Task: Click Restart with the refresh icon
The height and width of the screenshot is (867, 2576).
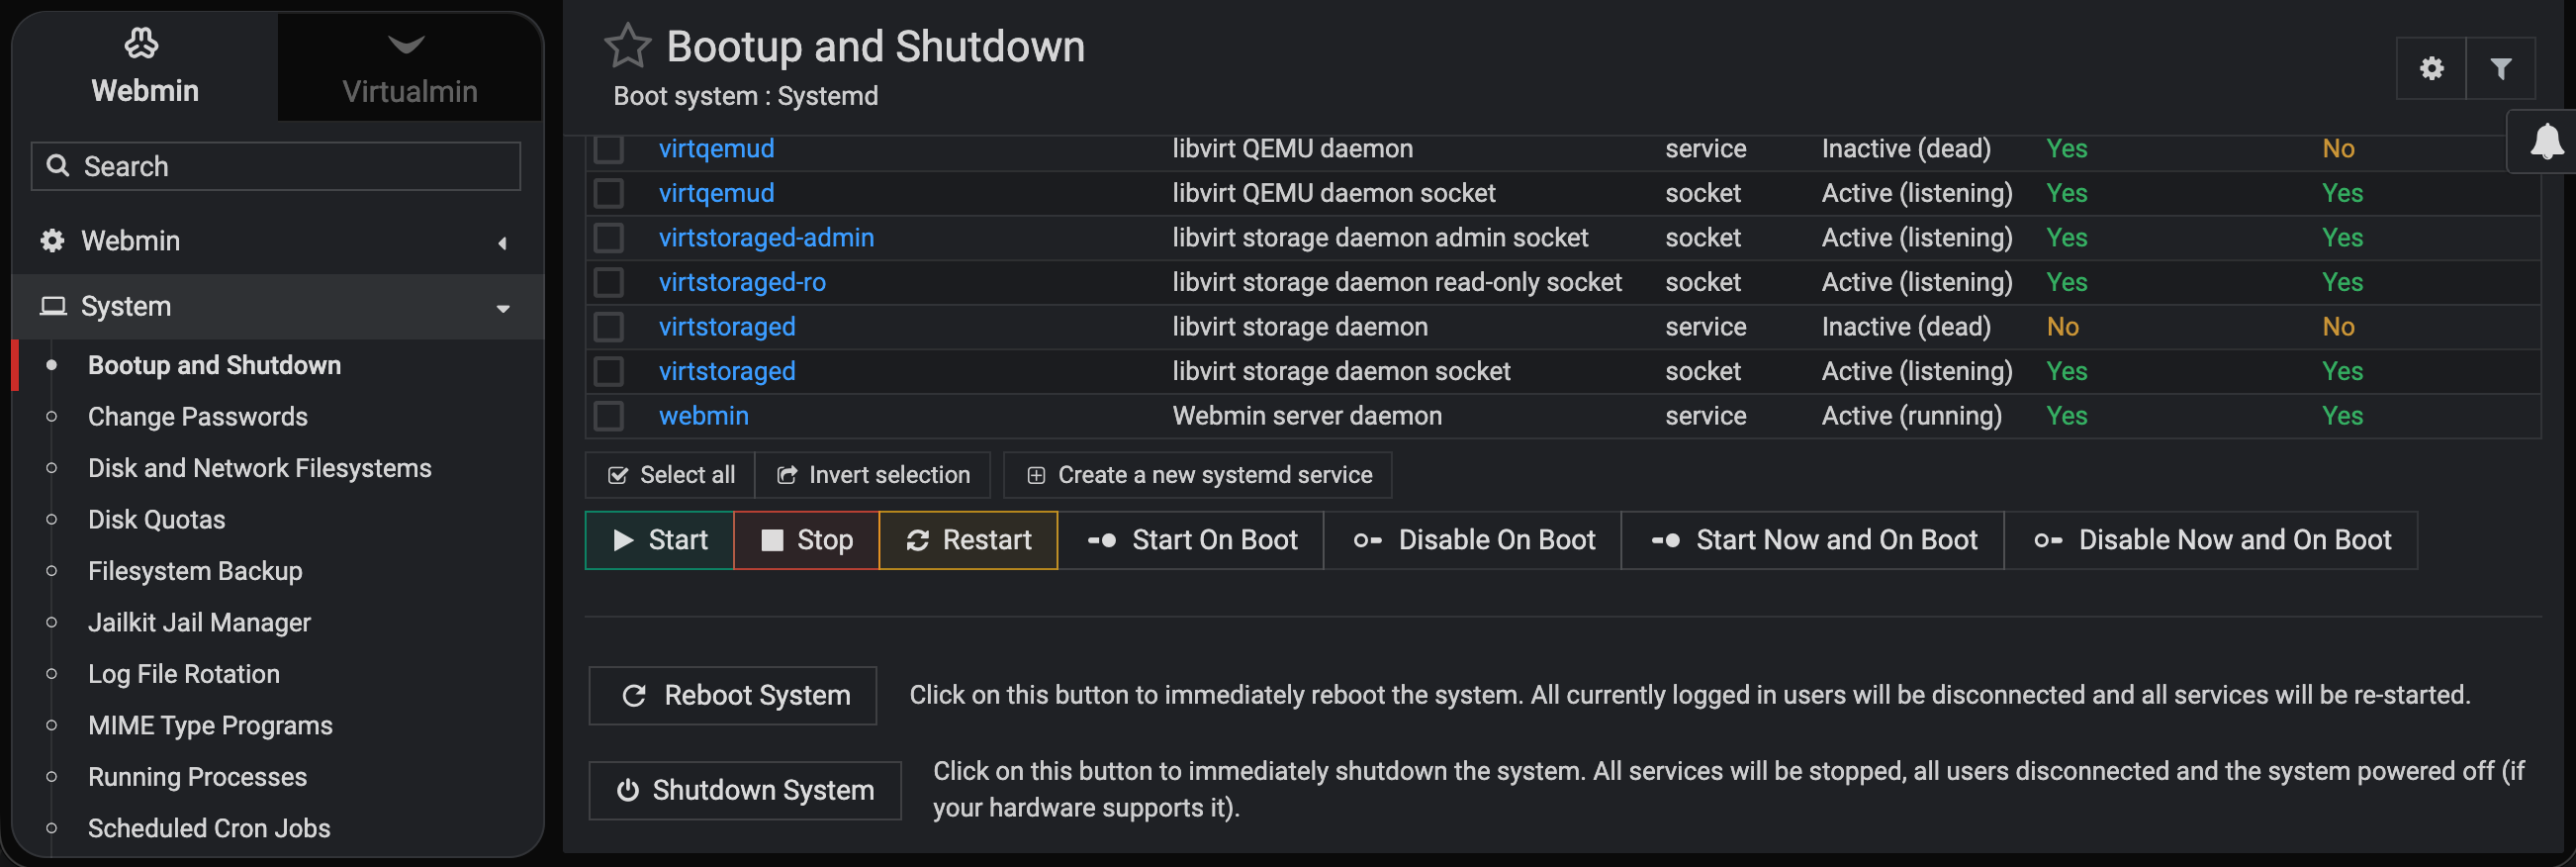Action: 968,540
